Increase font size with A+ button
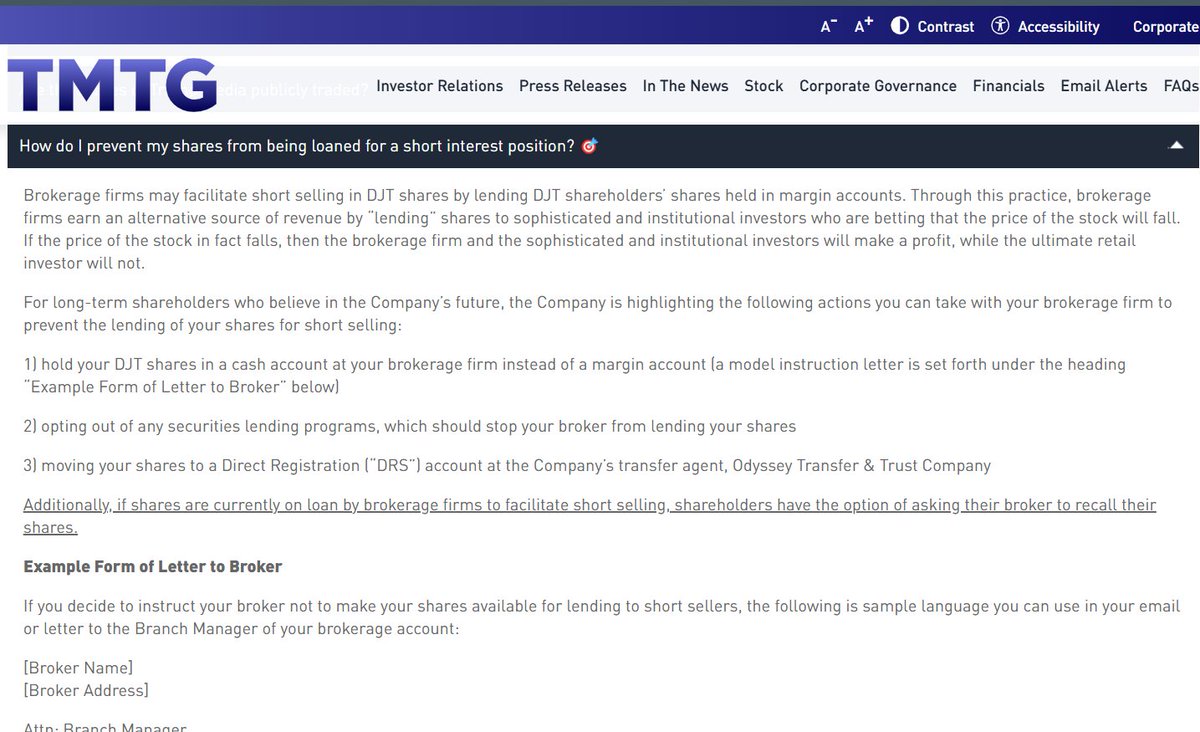This screenshot has height=732, width=1200. (x=863, y=26)
